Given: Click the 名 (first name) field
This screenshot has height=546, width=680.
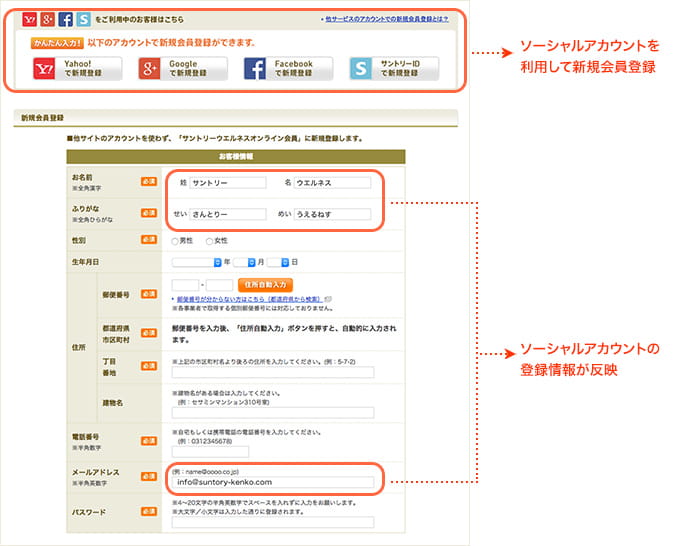Looking at the screenshot, I should [332, 183].
